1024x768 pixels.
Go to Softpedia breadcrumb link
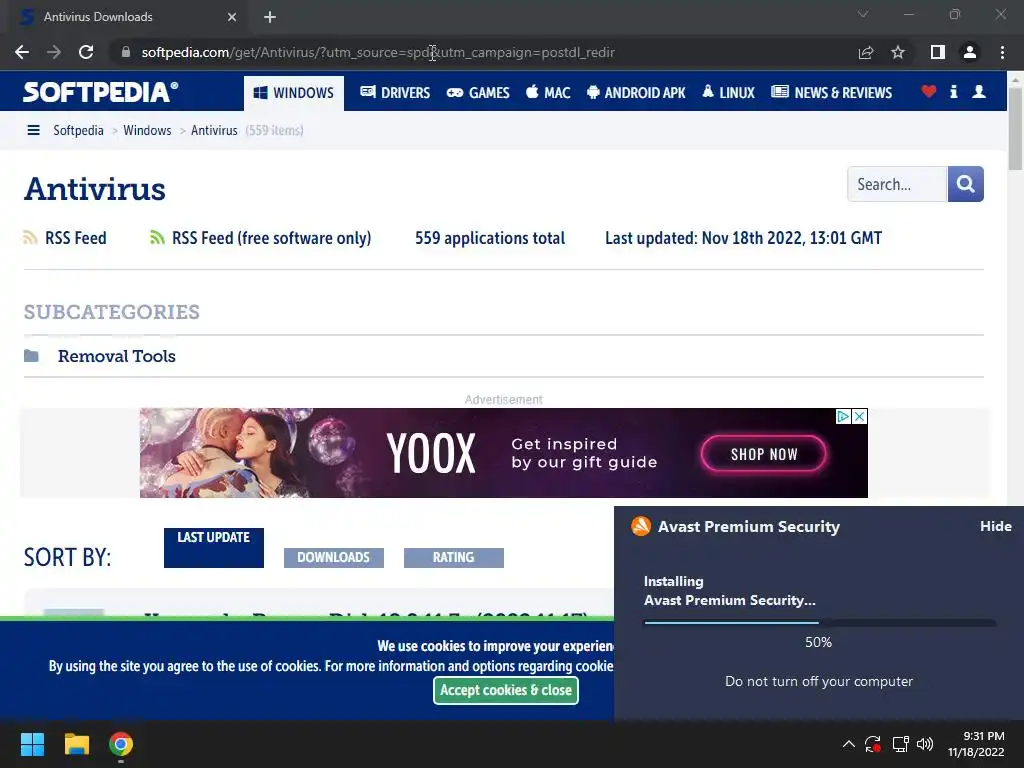(x=78, y=131)
